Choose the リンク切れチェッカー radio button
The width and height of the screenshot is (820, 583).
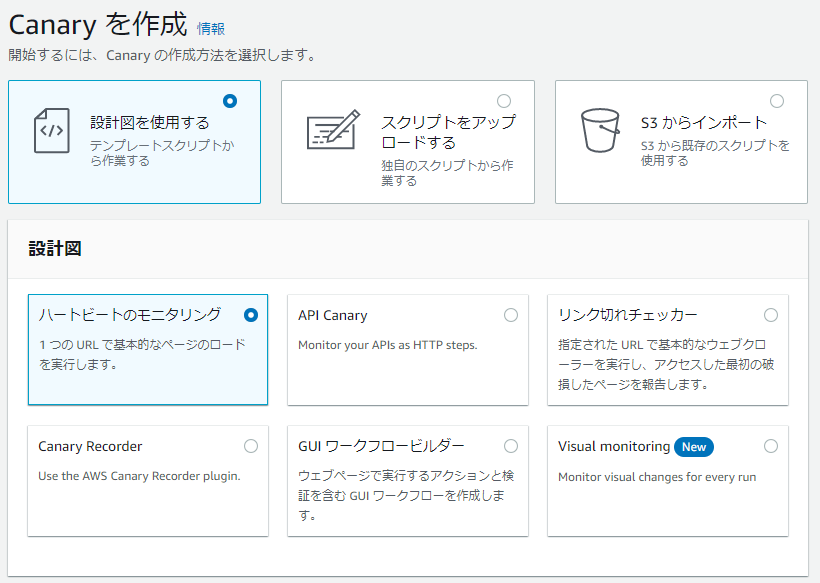[x=771, y=315]
